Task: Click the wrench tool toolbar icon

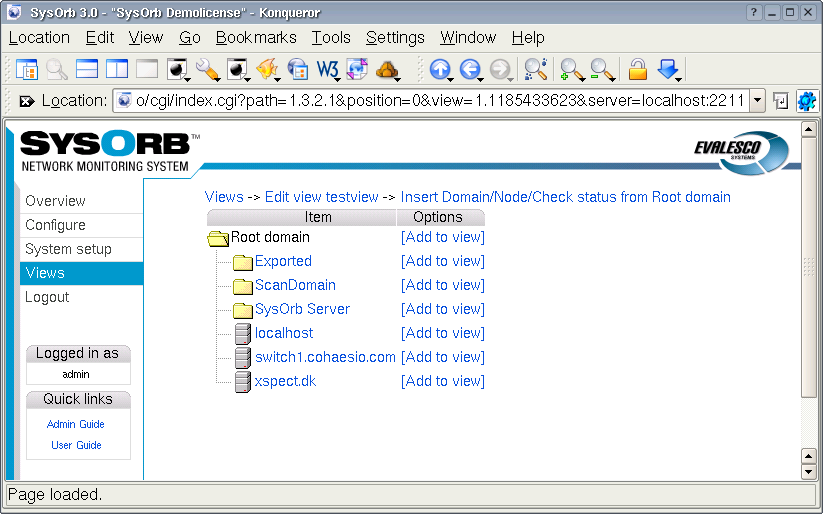Action: point(207,69)
